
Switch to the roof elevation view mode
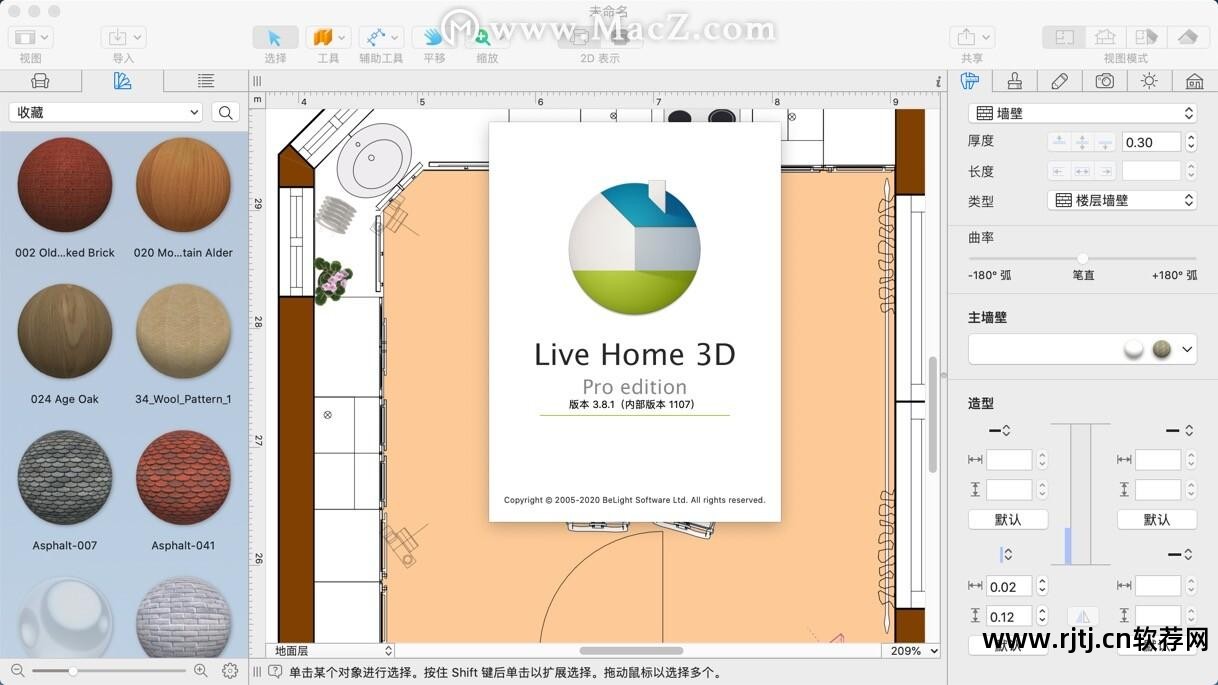tap(1187, 38)
